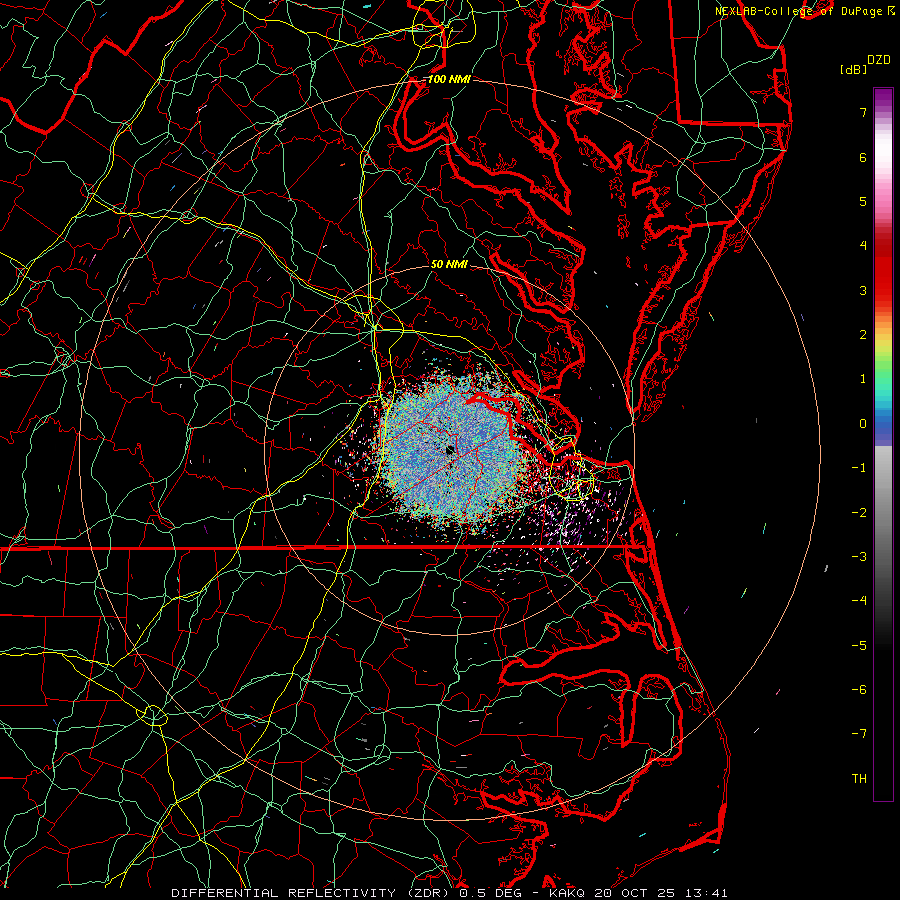The width and height of the screenshot is (900, 900).
Task: Click the red 3 dB color band
Action: click(883, 290)
